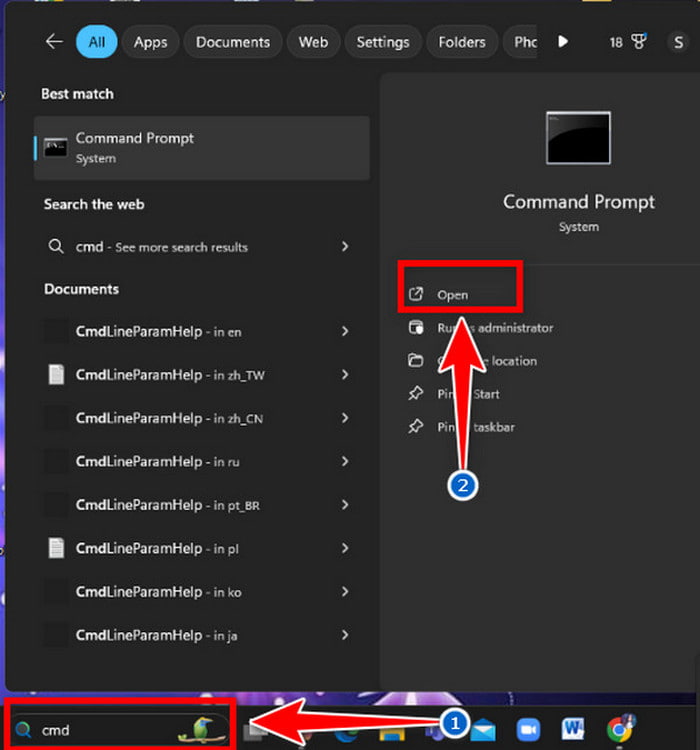Click the file icon for CmdLineParamHelp zh_TW
Viewport: 700px width, 750px height.
pyautogui.click(x=56, y=375)
